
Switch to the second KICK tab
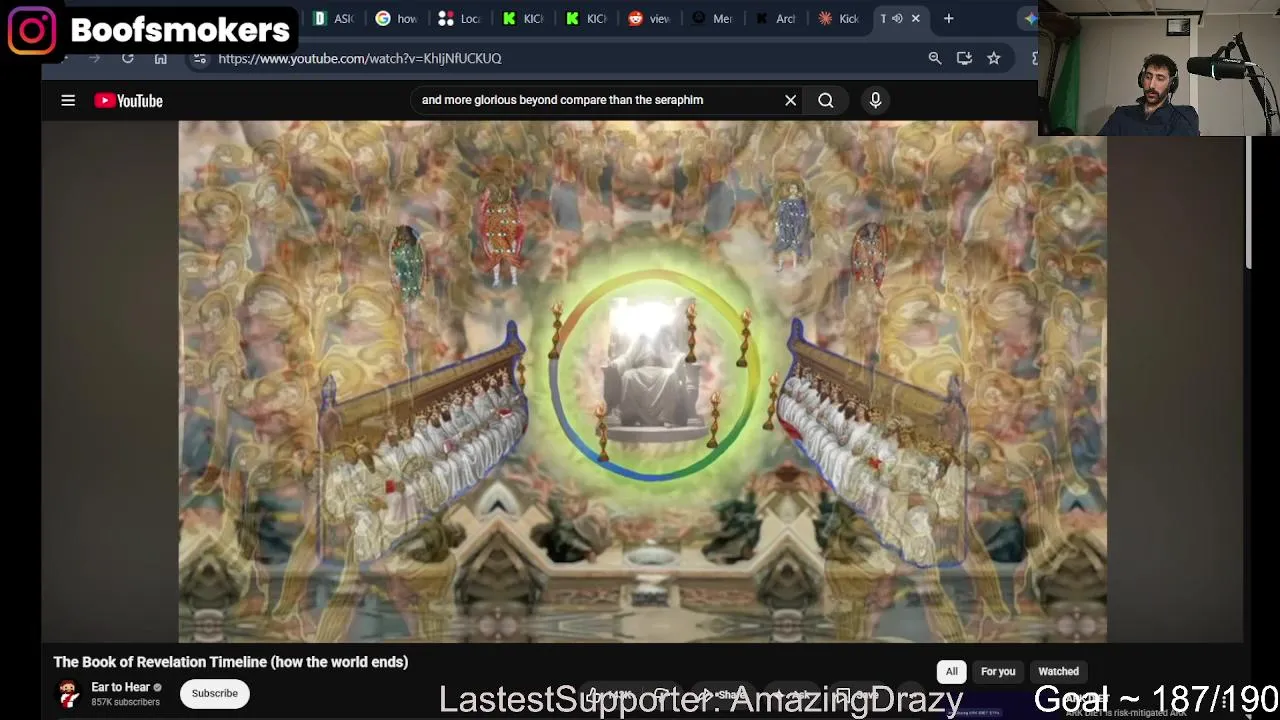(586, 18)
